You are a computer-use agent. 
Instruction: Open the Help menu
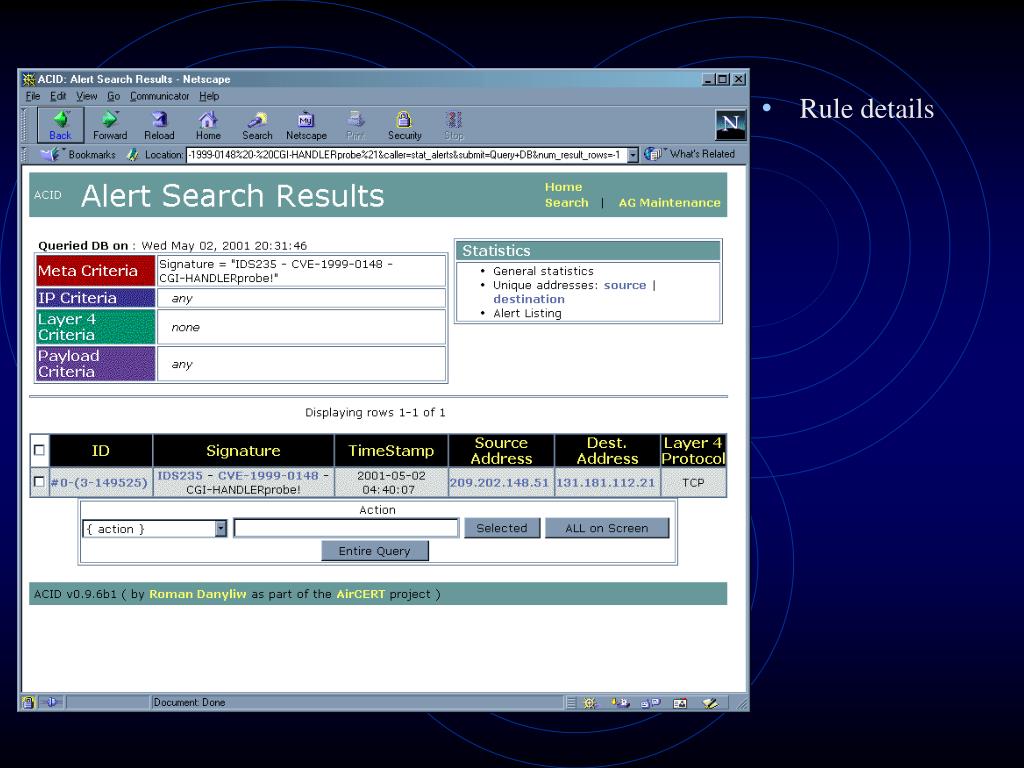coord(209,97)
